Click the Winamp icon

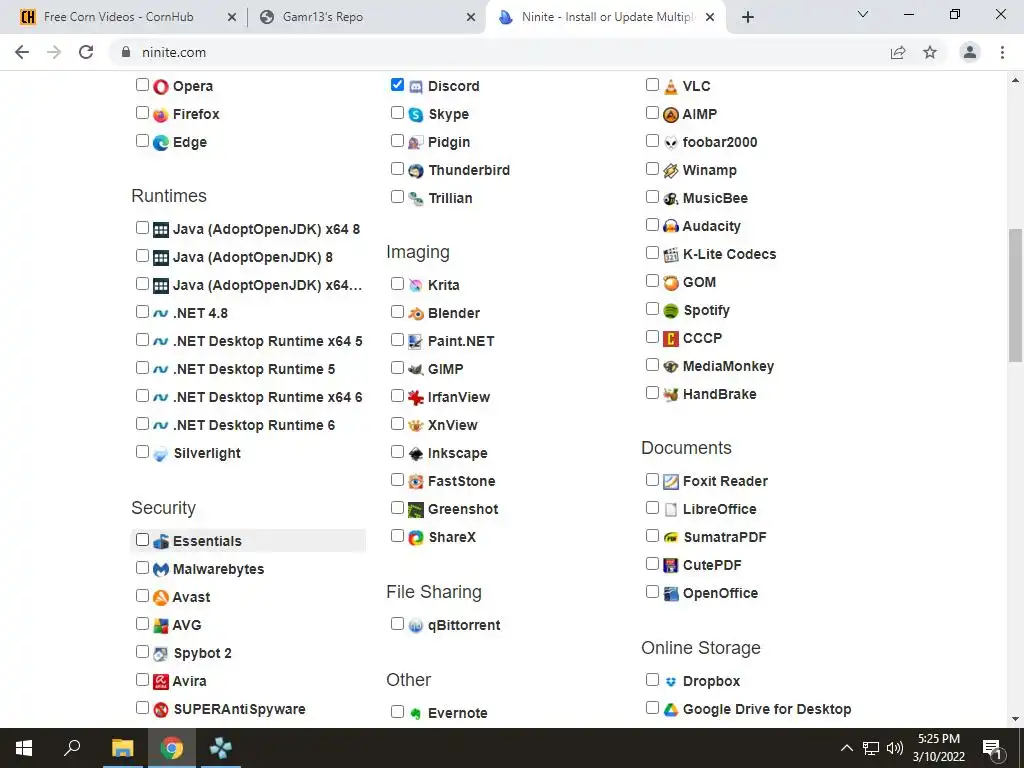pyautogui.click(x=671, y=170)
